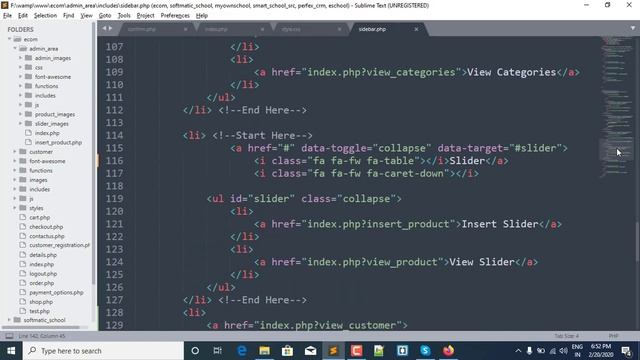Screen dimensions: 640x360
Task: Open order.php in the sidebar
Action: [42, 283]
